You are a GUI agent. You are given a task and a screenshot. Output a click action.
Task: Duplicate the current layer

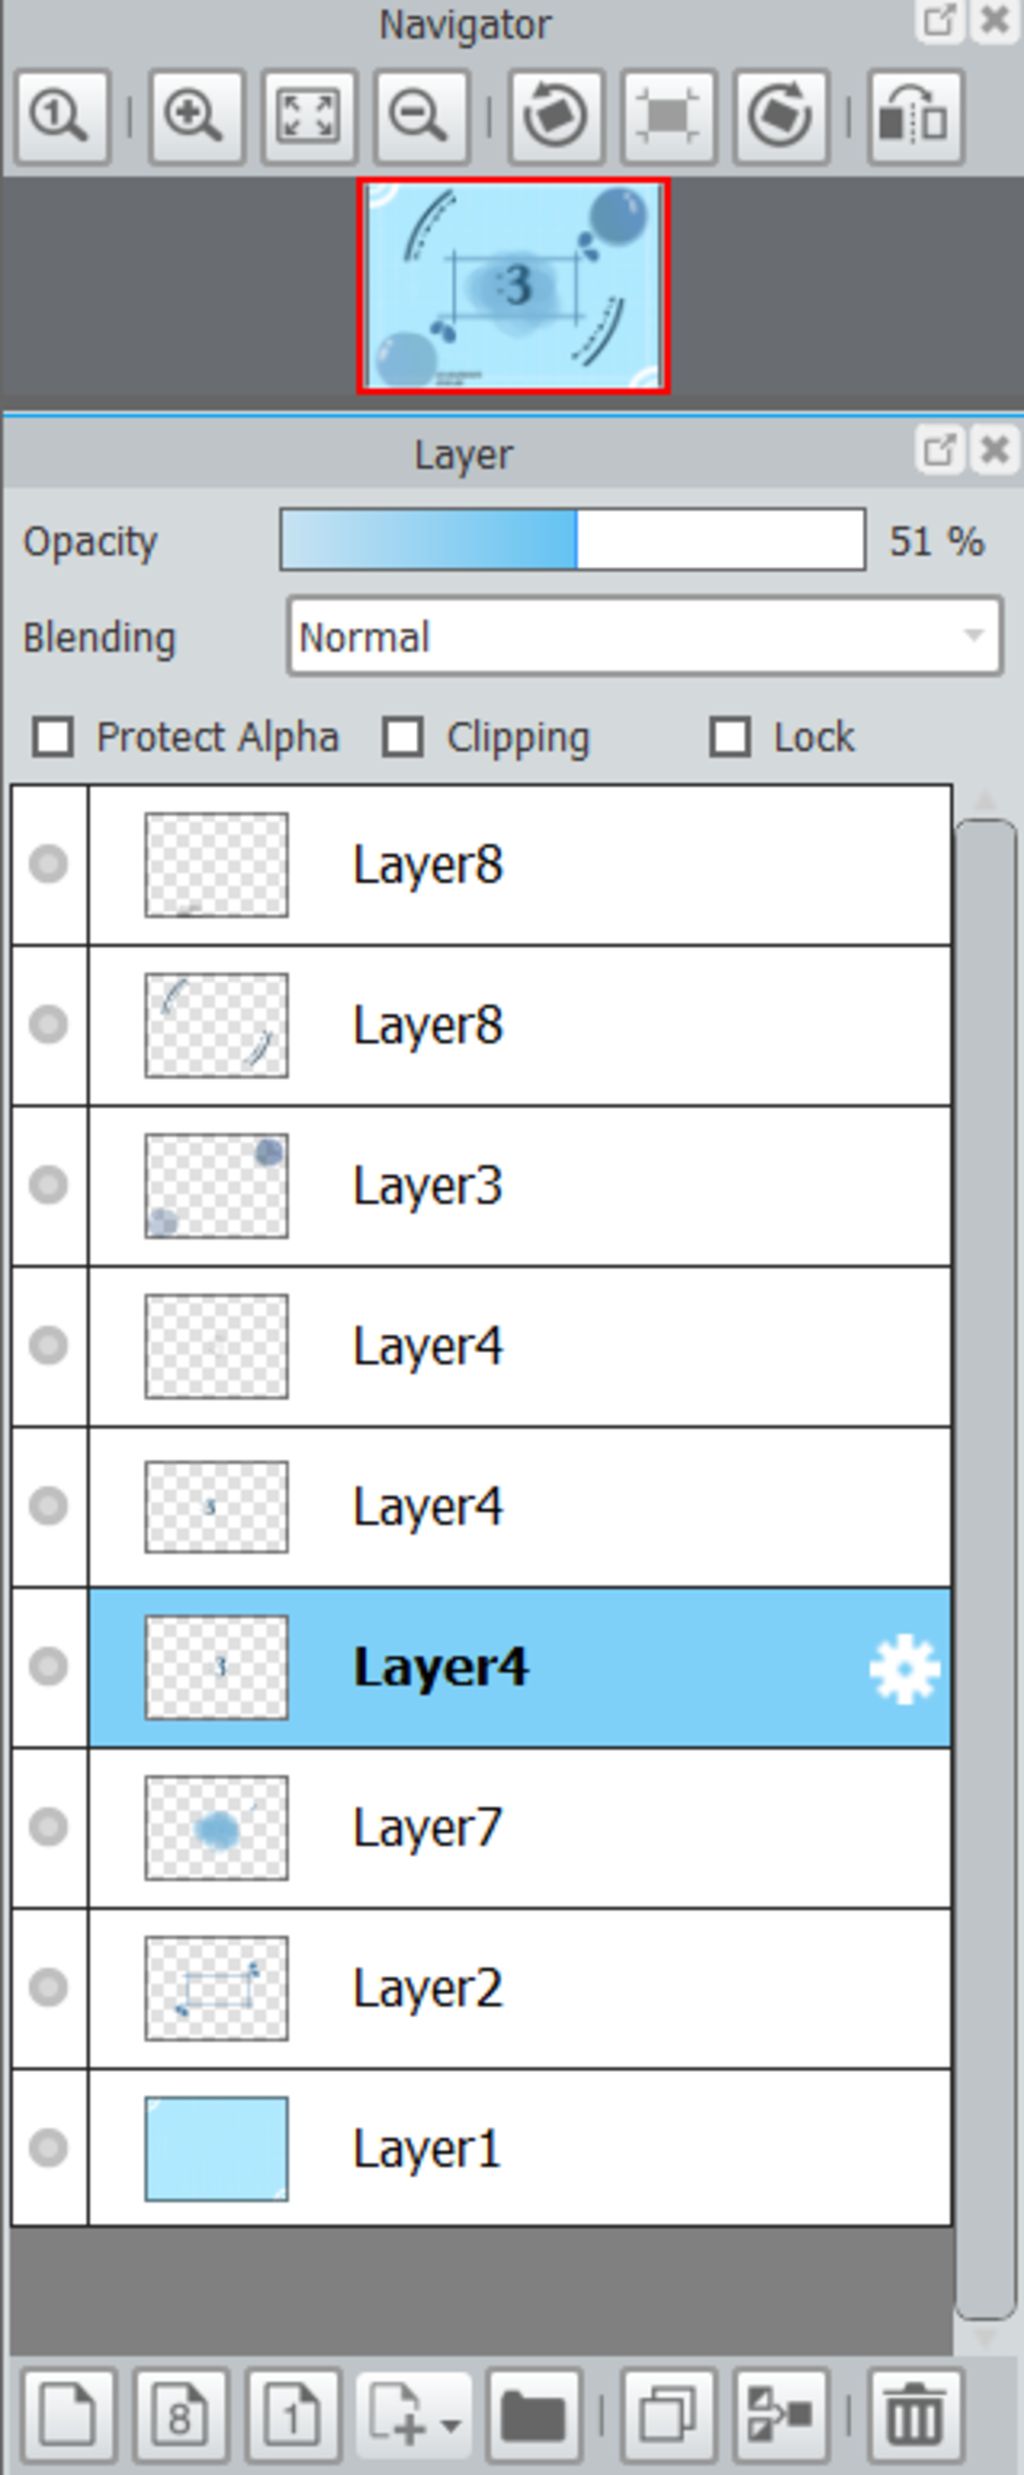tap(668, 2416)
